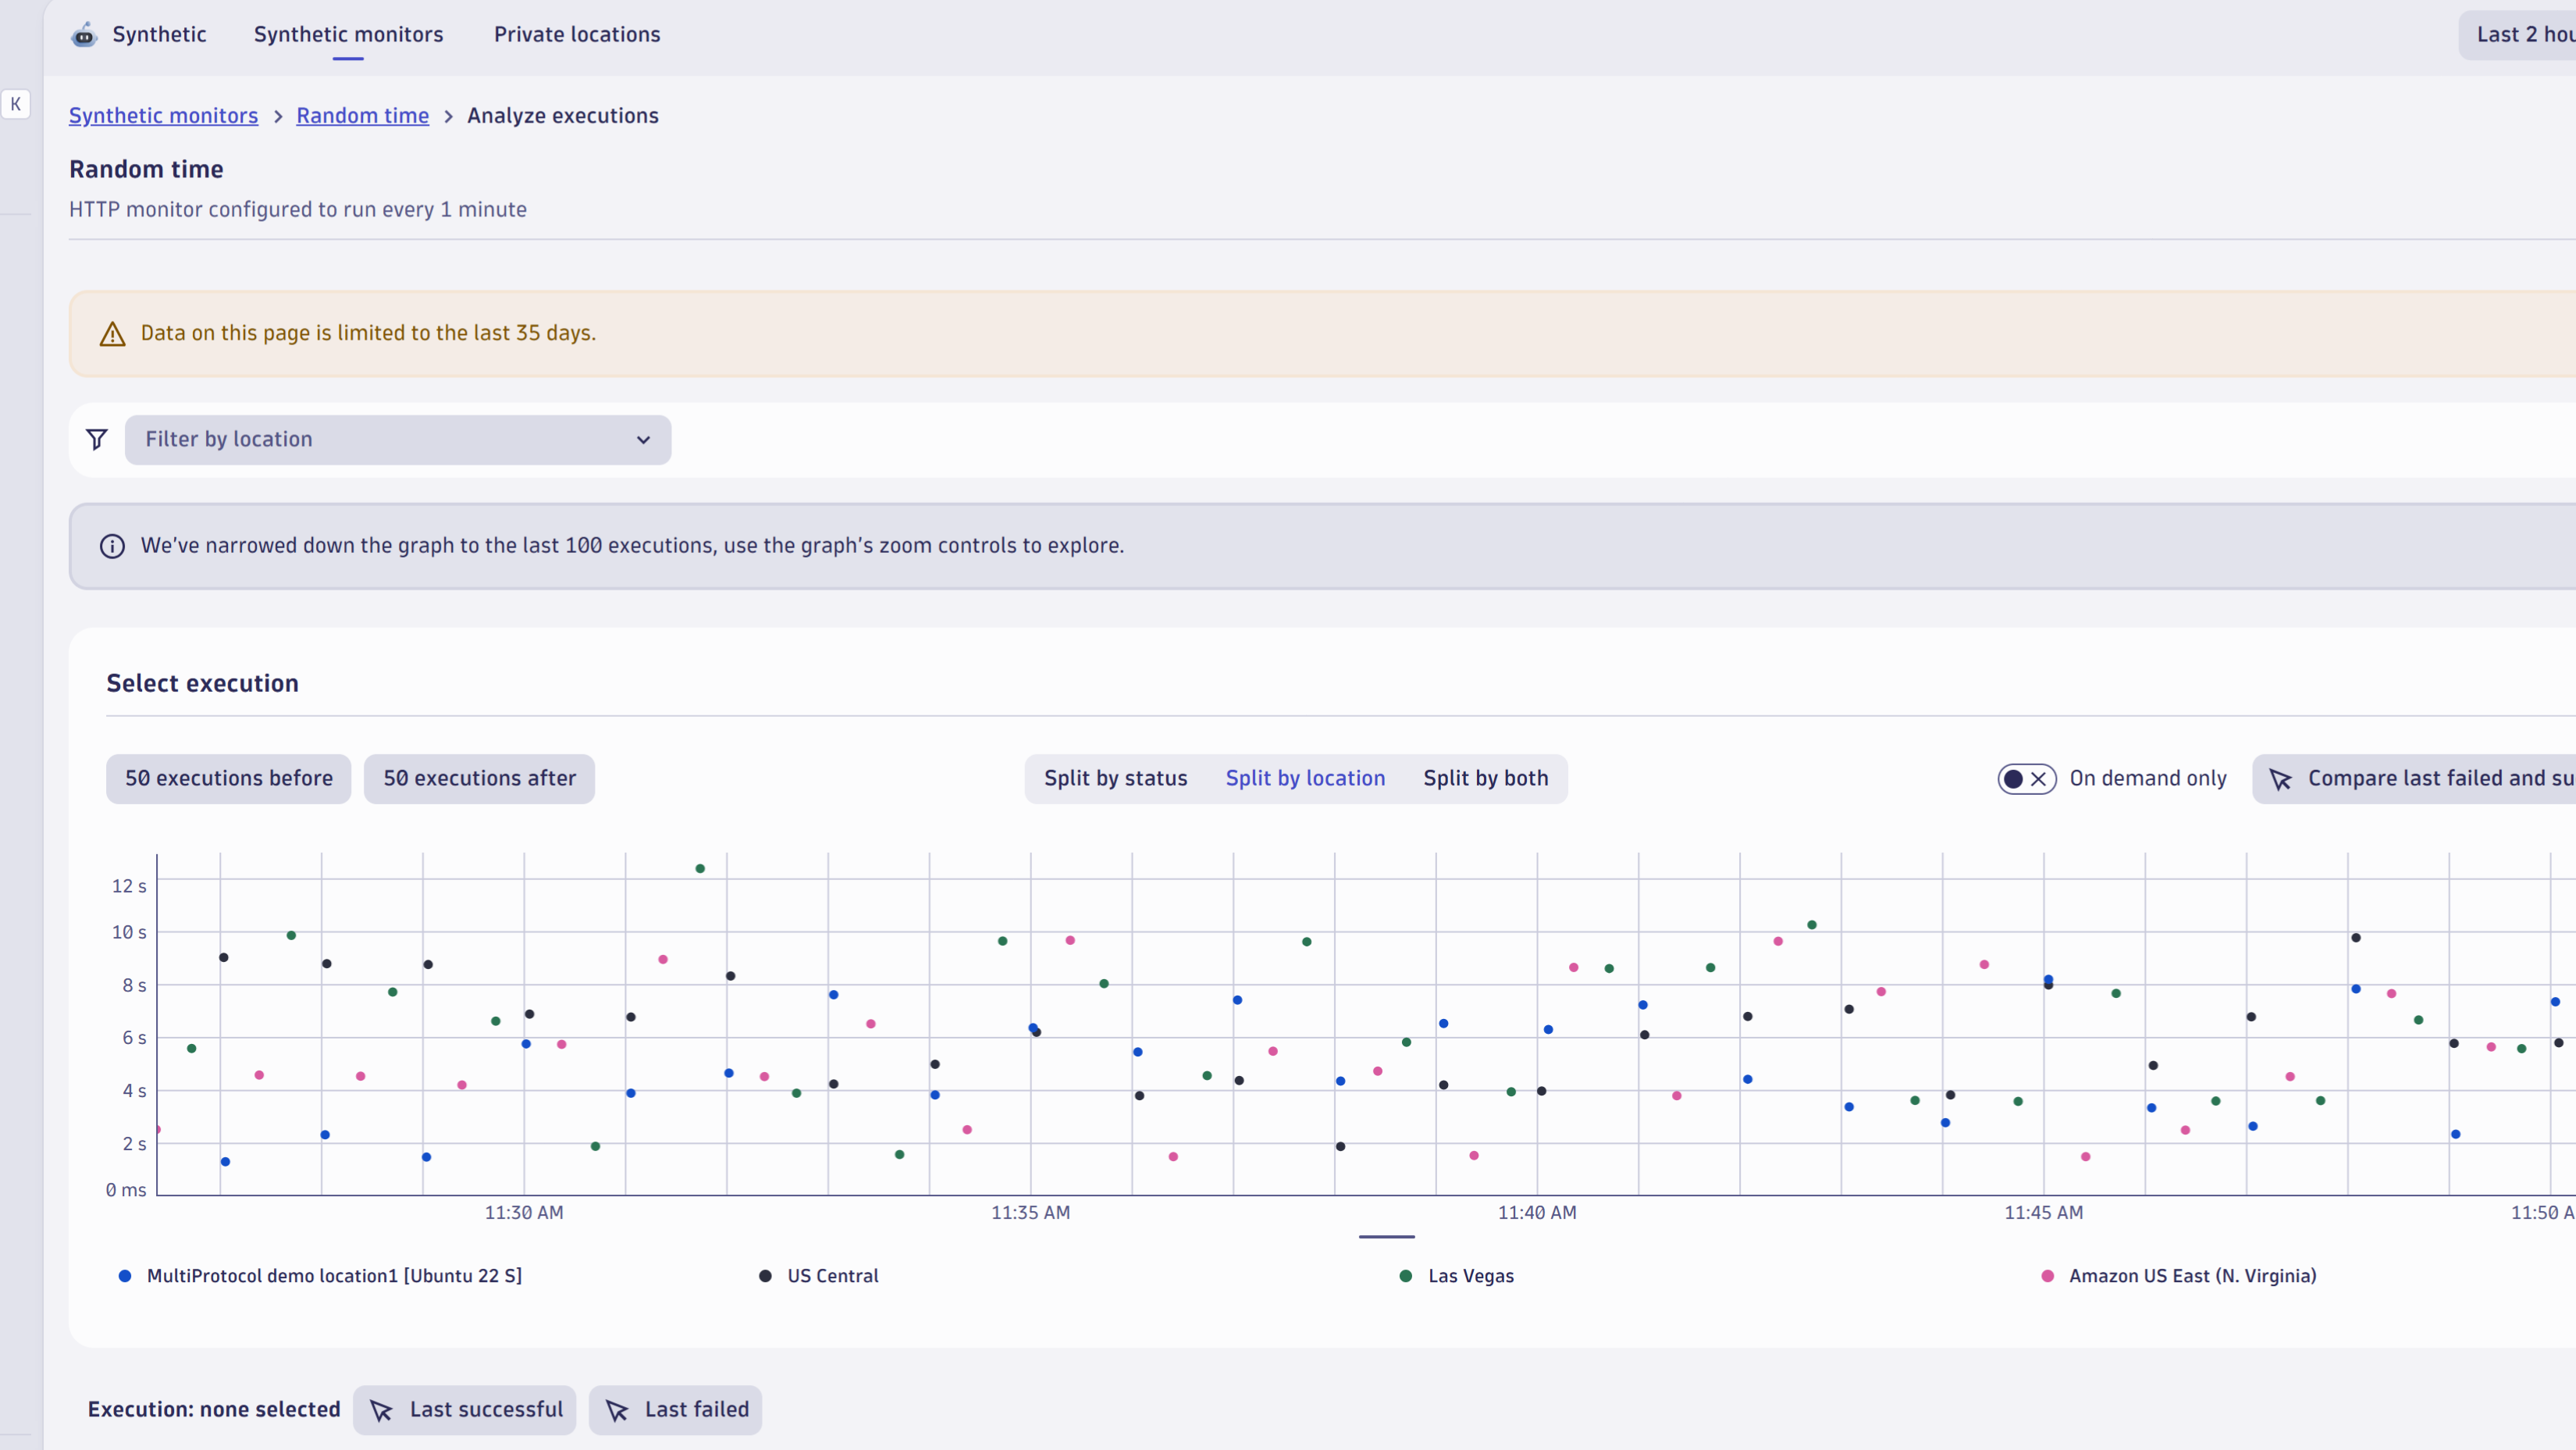Click the cursor icon on Last failed
This screenshot has height=1450, width=2576.
coord(618,1410)
